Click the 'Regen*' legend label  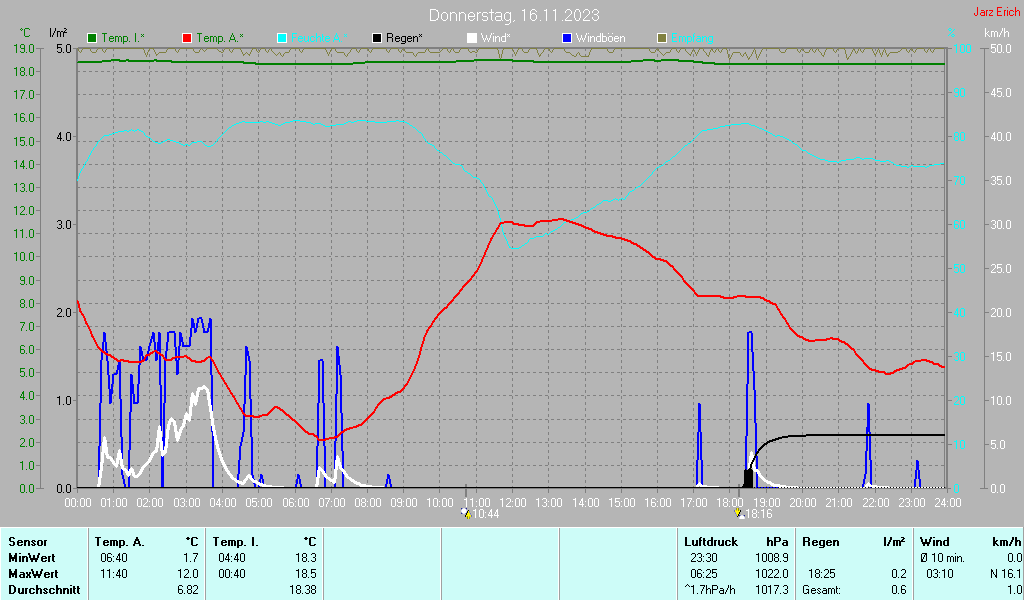tap(404, 39)
